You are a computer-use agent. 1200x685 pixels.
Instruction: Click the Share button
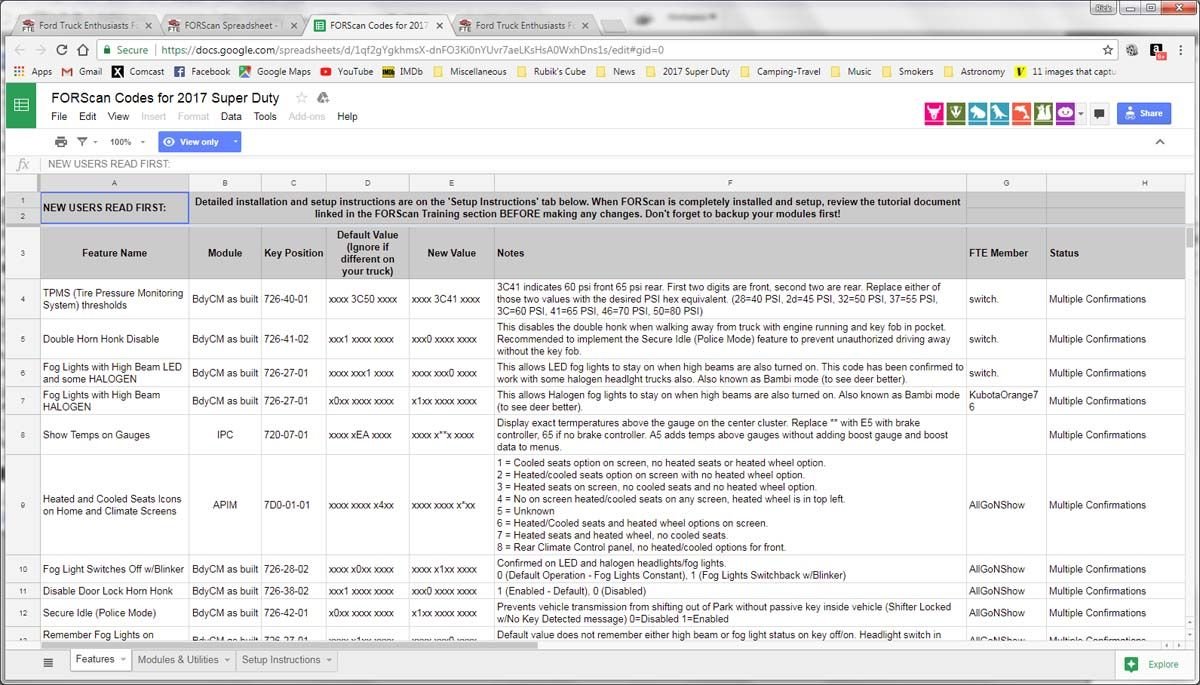1143,113
